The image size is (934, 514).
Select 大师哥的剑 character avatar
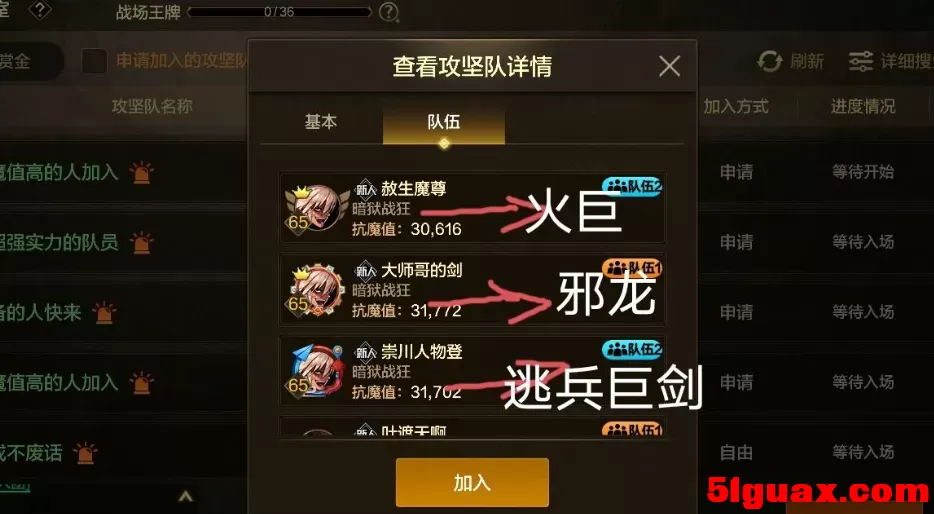click(x=316, y=290)
